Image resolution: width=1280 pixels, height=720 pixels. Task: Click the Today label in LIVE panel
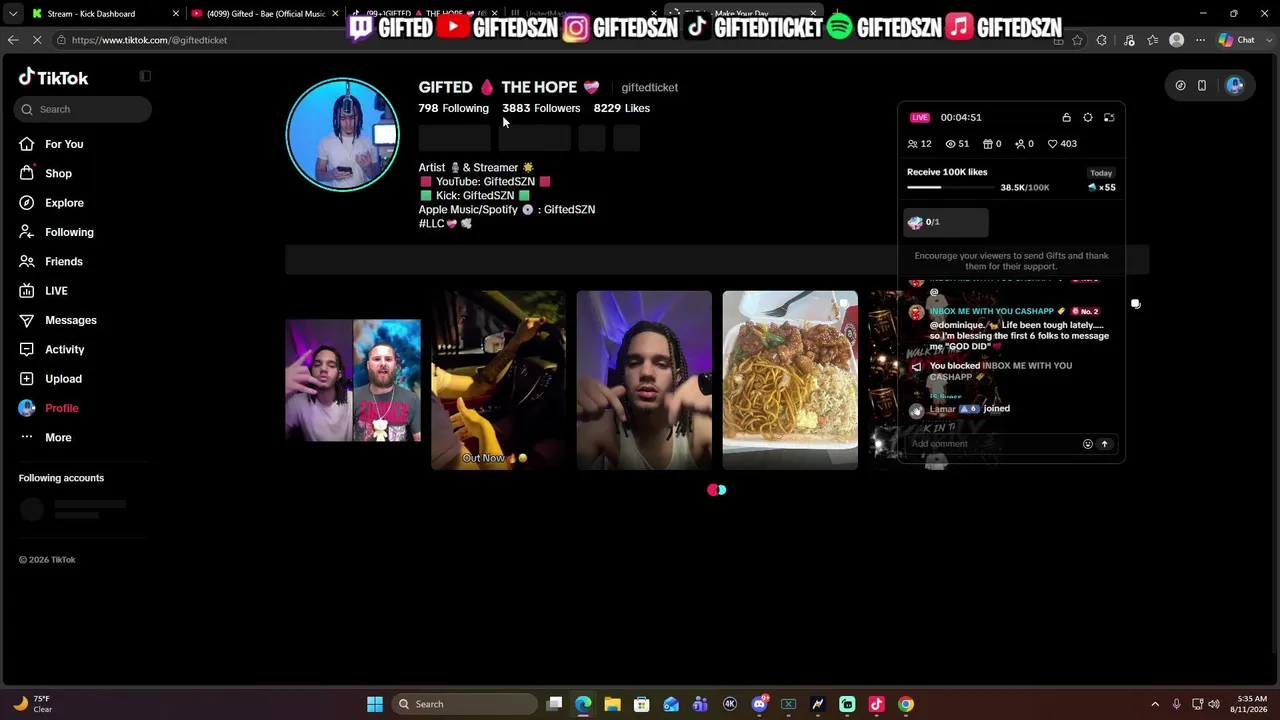click(x=1101, y=173)
